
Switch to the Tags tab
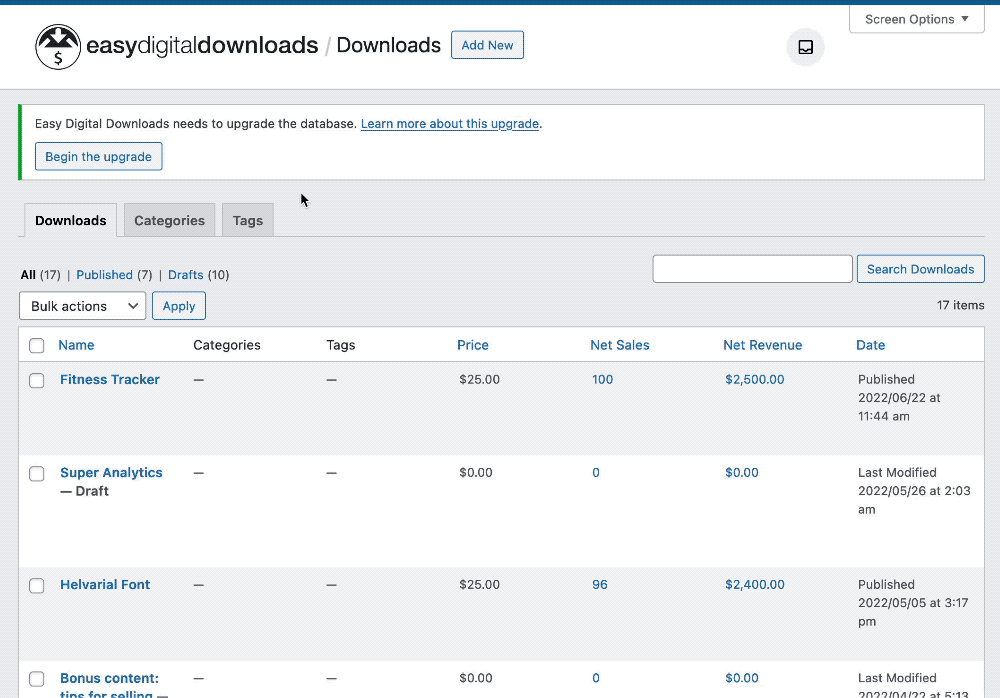[247, 220]
